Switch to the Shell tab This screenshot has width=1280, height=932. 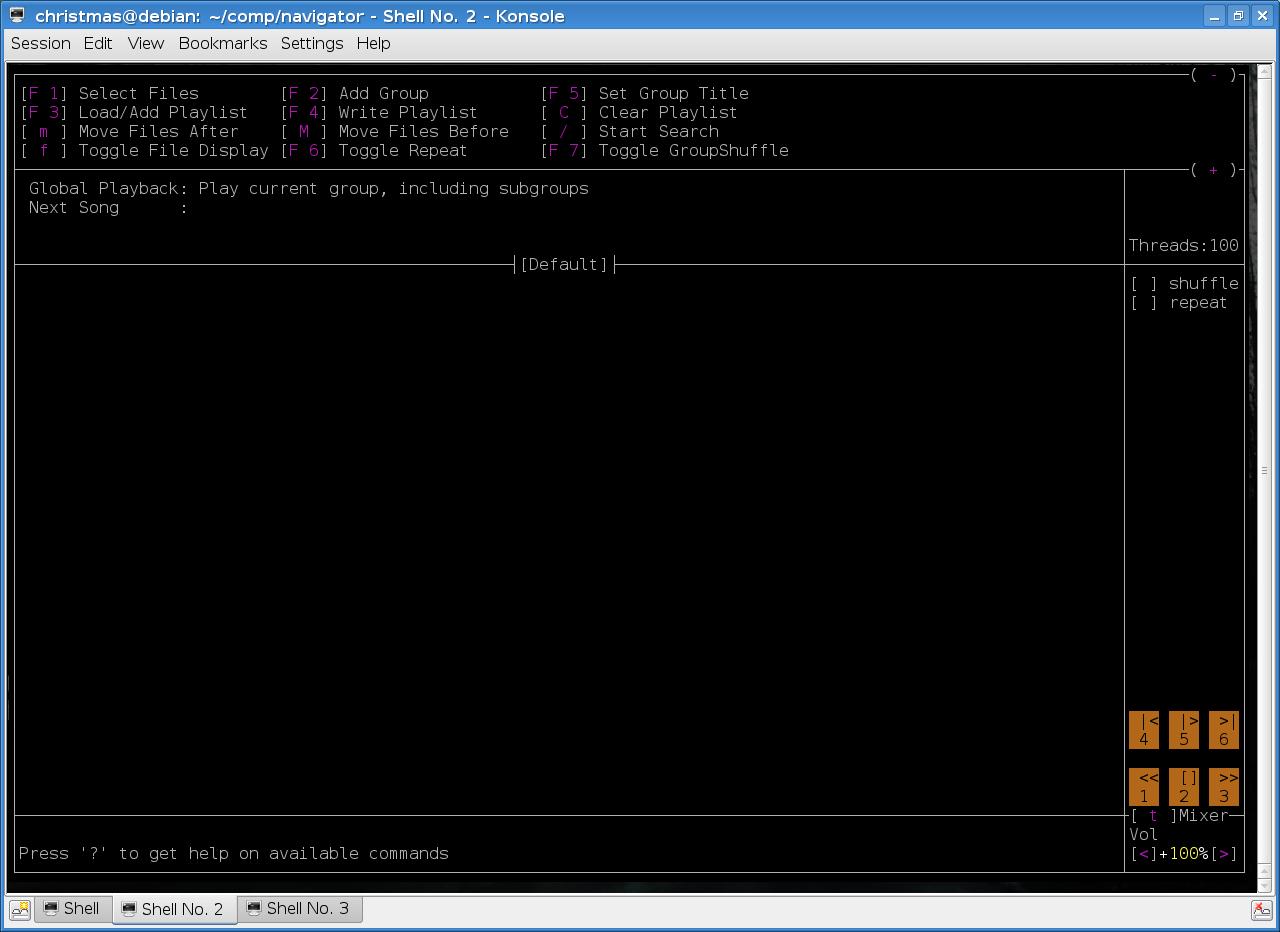point(72,908)
